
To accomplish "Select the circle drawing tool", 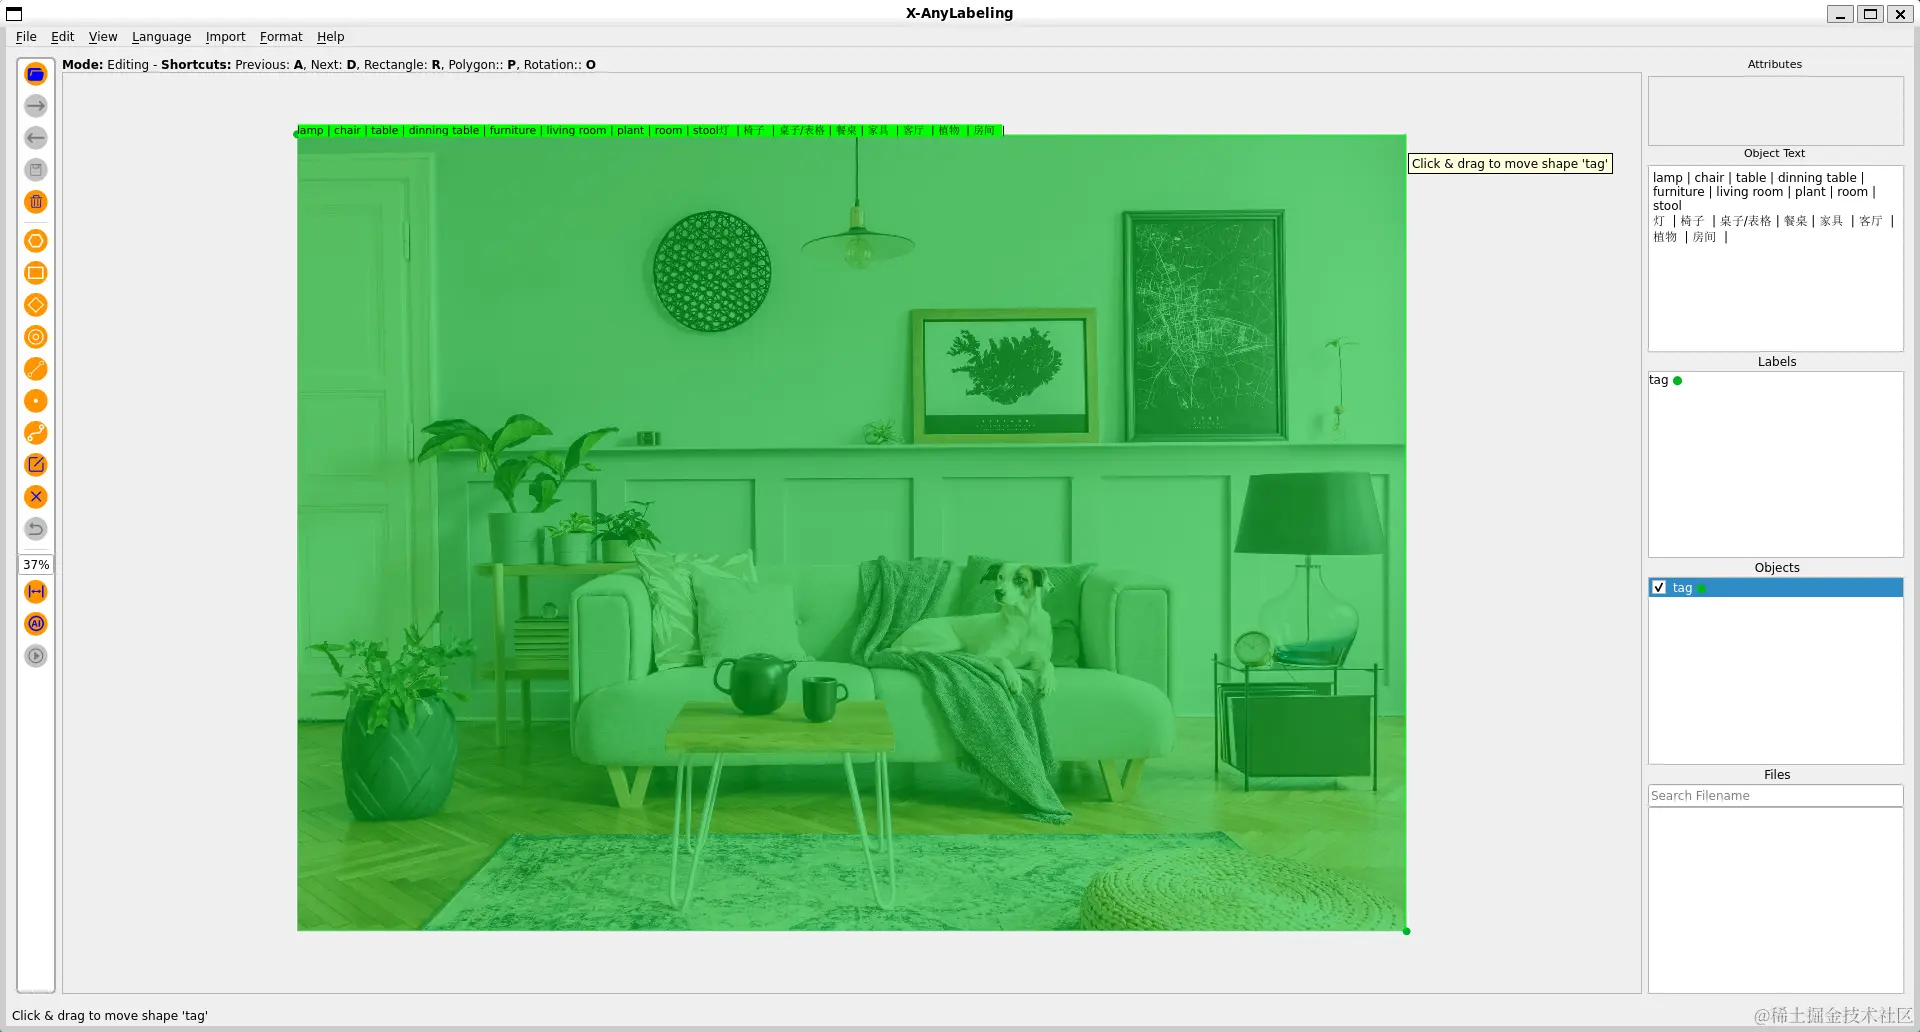I will pos(36,337).
